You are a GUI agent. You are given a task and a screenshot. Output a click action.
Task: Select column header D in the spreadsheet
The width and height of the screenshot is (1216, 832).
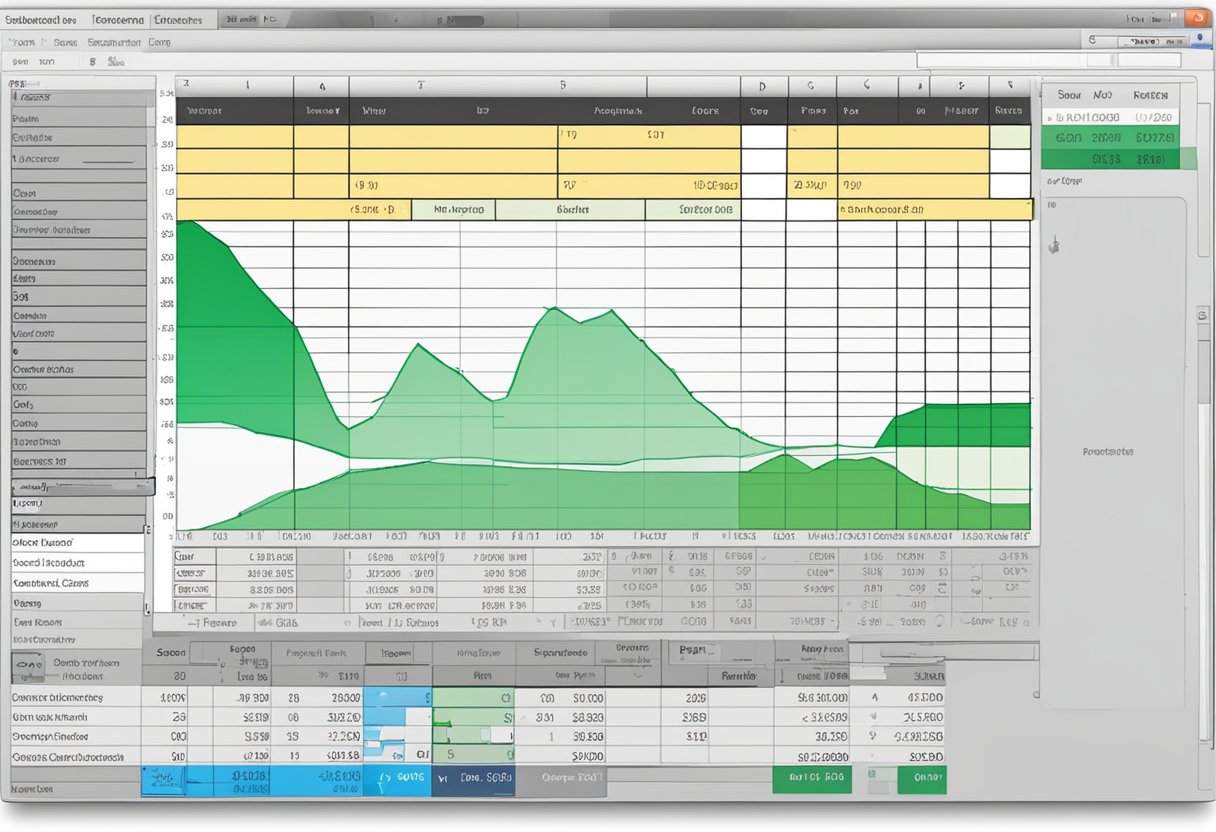pyautogui.click(x=762, y=87)
